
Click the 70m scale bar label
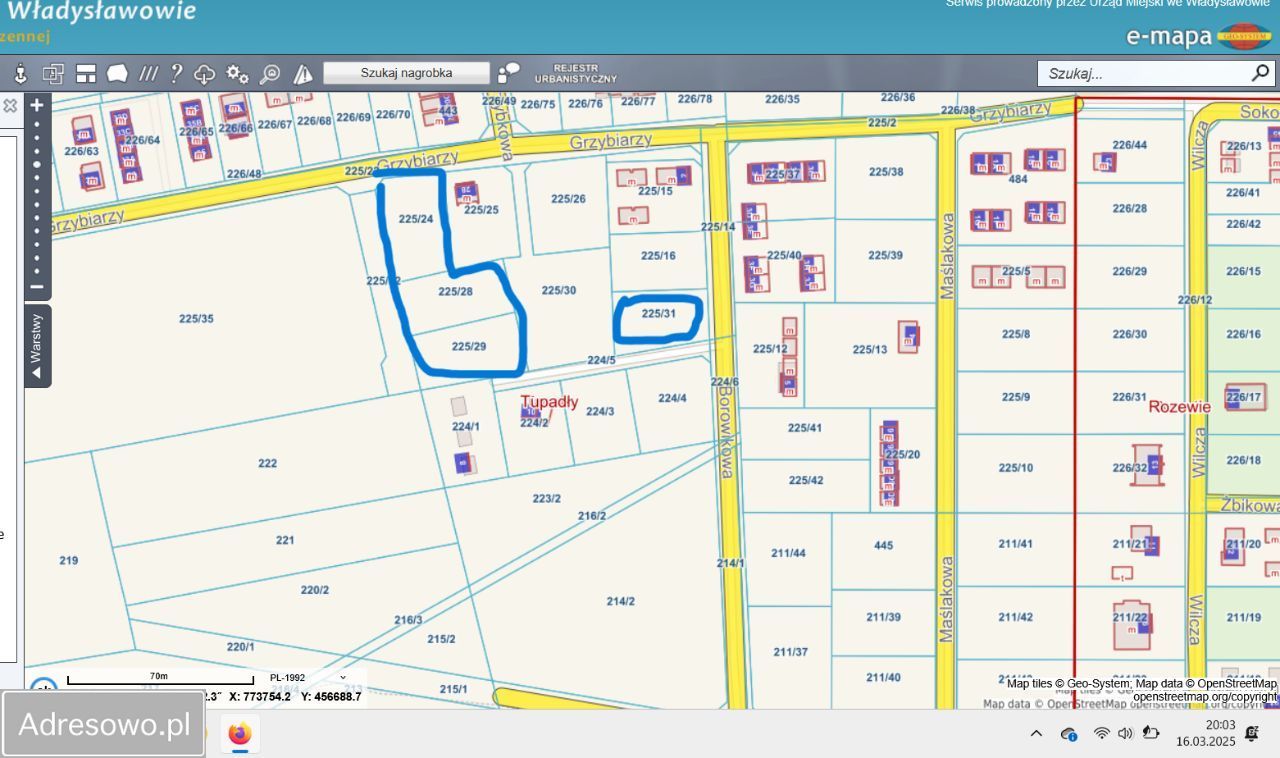pyautogui.click(x=159, y=676)
